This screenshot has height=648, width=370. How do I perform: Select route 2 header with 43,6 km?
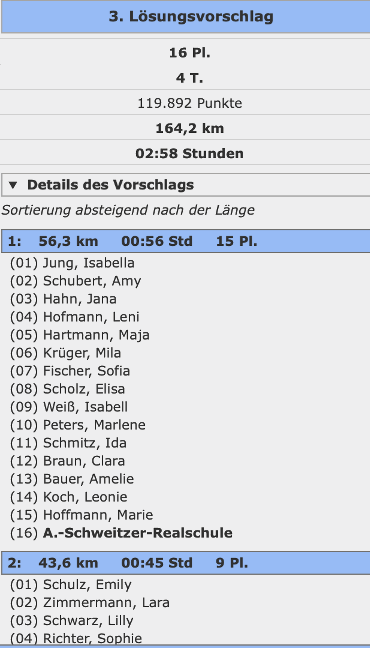(186, 563)
